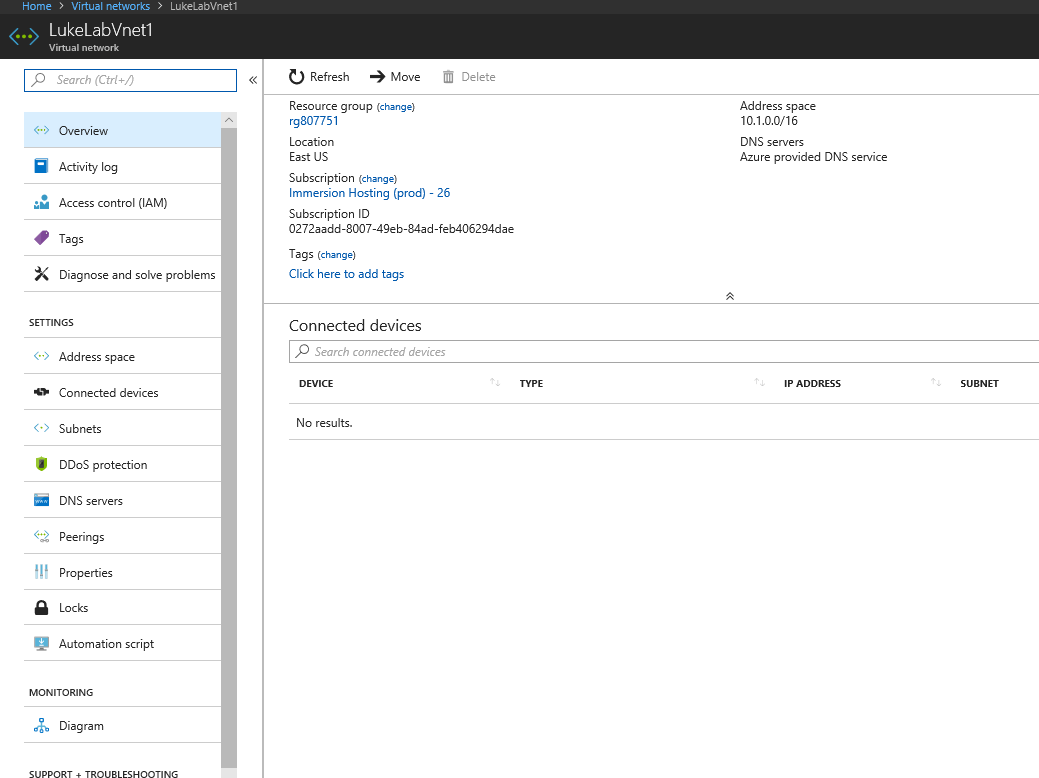
Task: Click the Subnets icon
Action: [x=41, y=428]
